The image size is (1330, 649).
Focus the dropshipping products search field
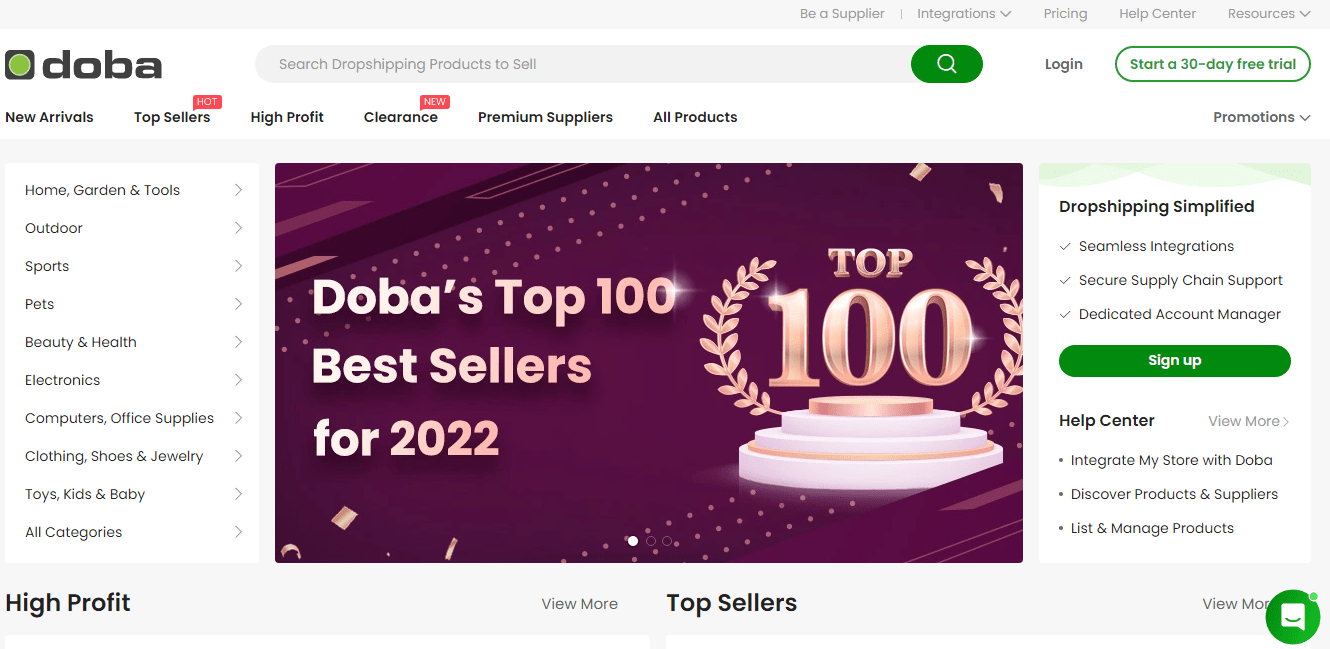click(x=580, y=64)
